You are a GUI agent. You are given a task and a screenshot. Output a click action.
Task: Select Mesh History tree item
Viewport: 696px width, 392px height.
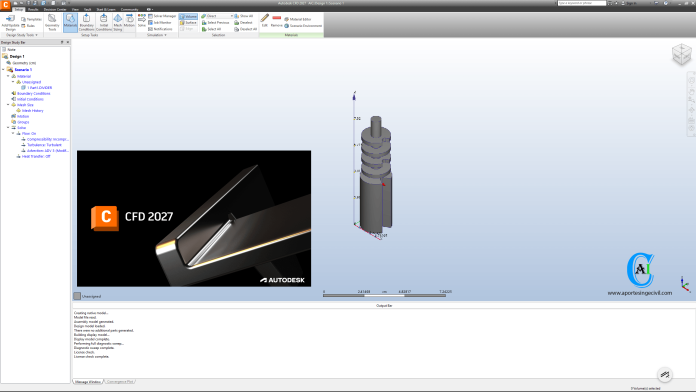32,111
